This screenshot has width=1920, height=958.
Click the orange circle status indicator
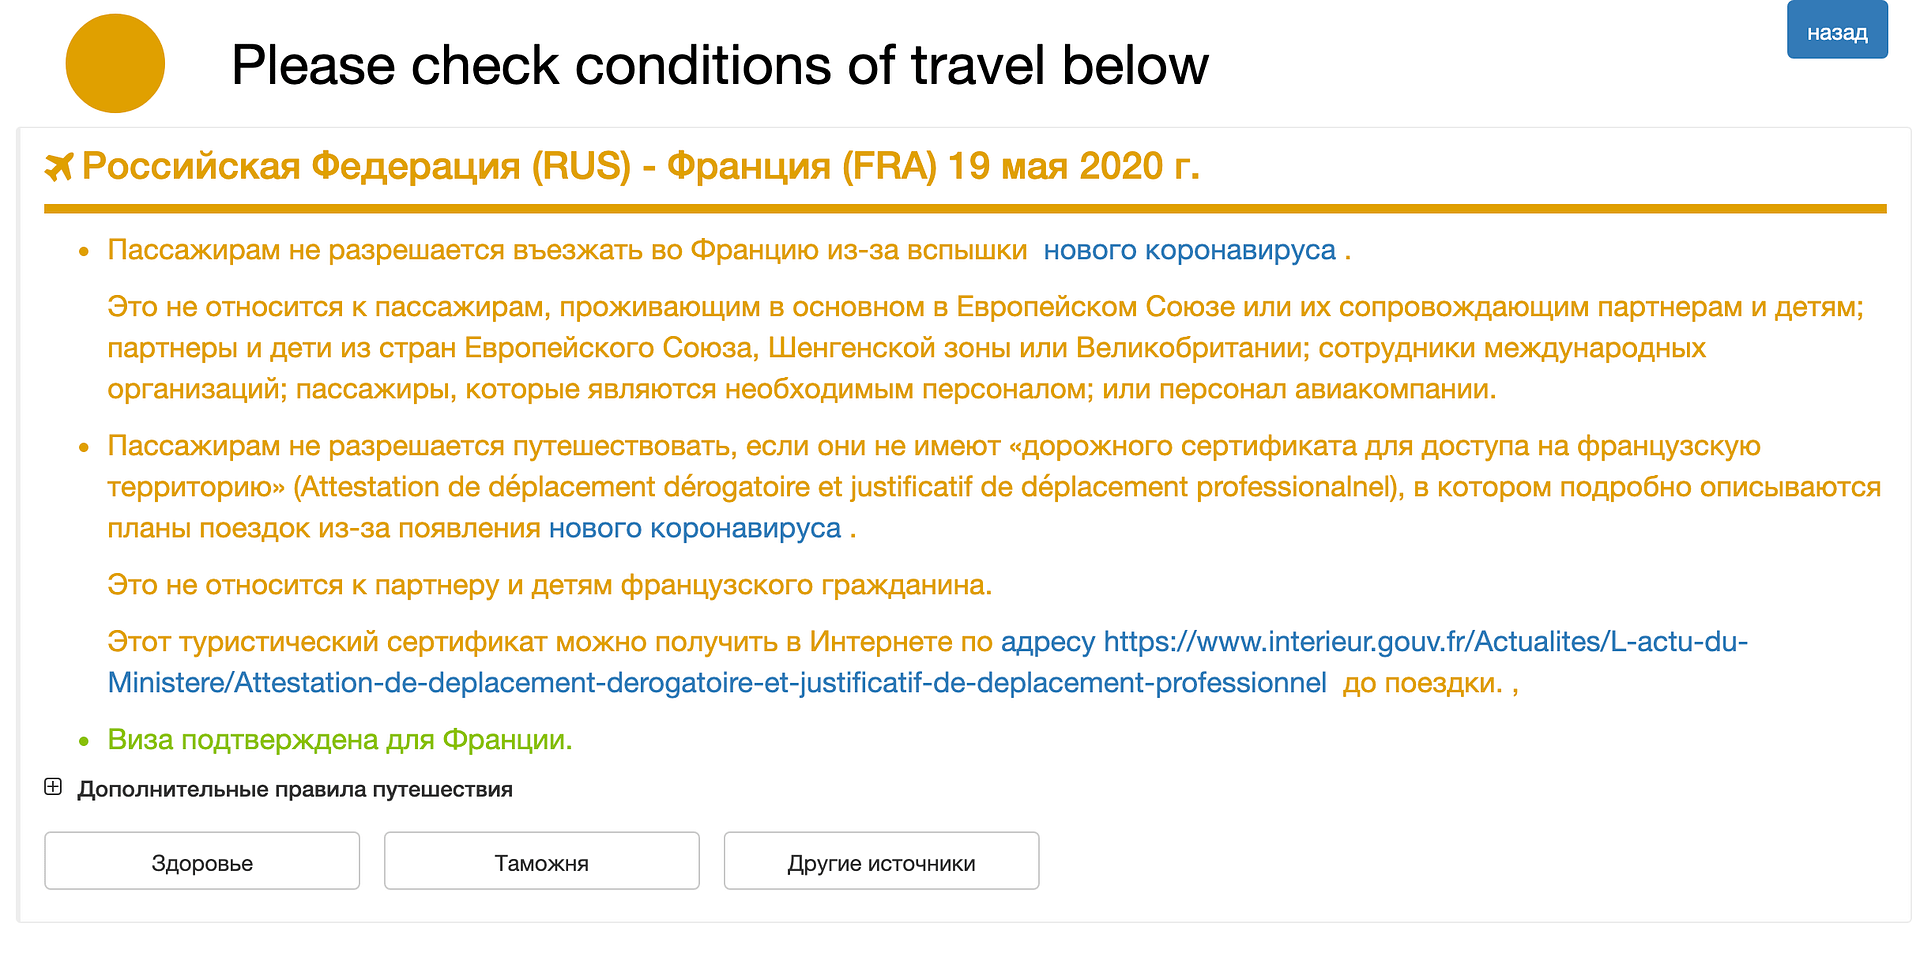click(x=115, y=63)
